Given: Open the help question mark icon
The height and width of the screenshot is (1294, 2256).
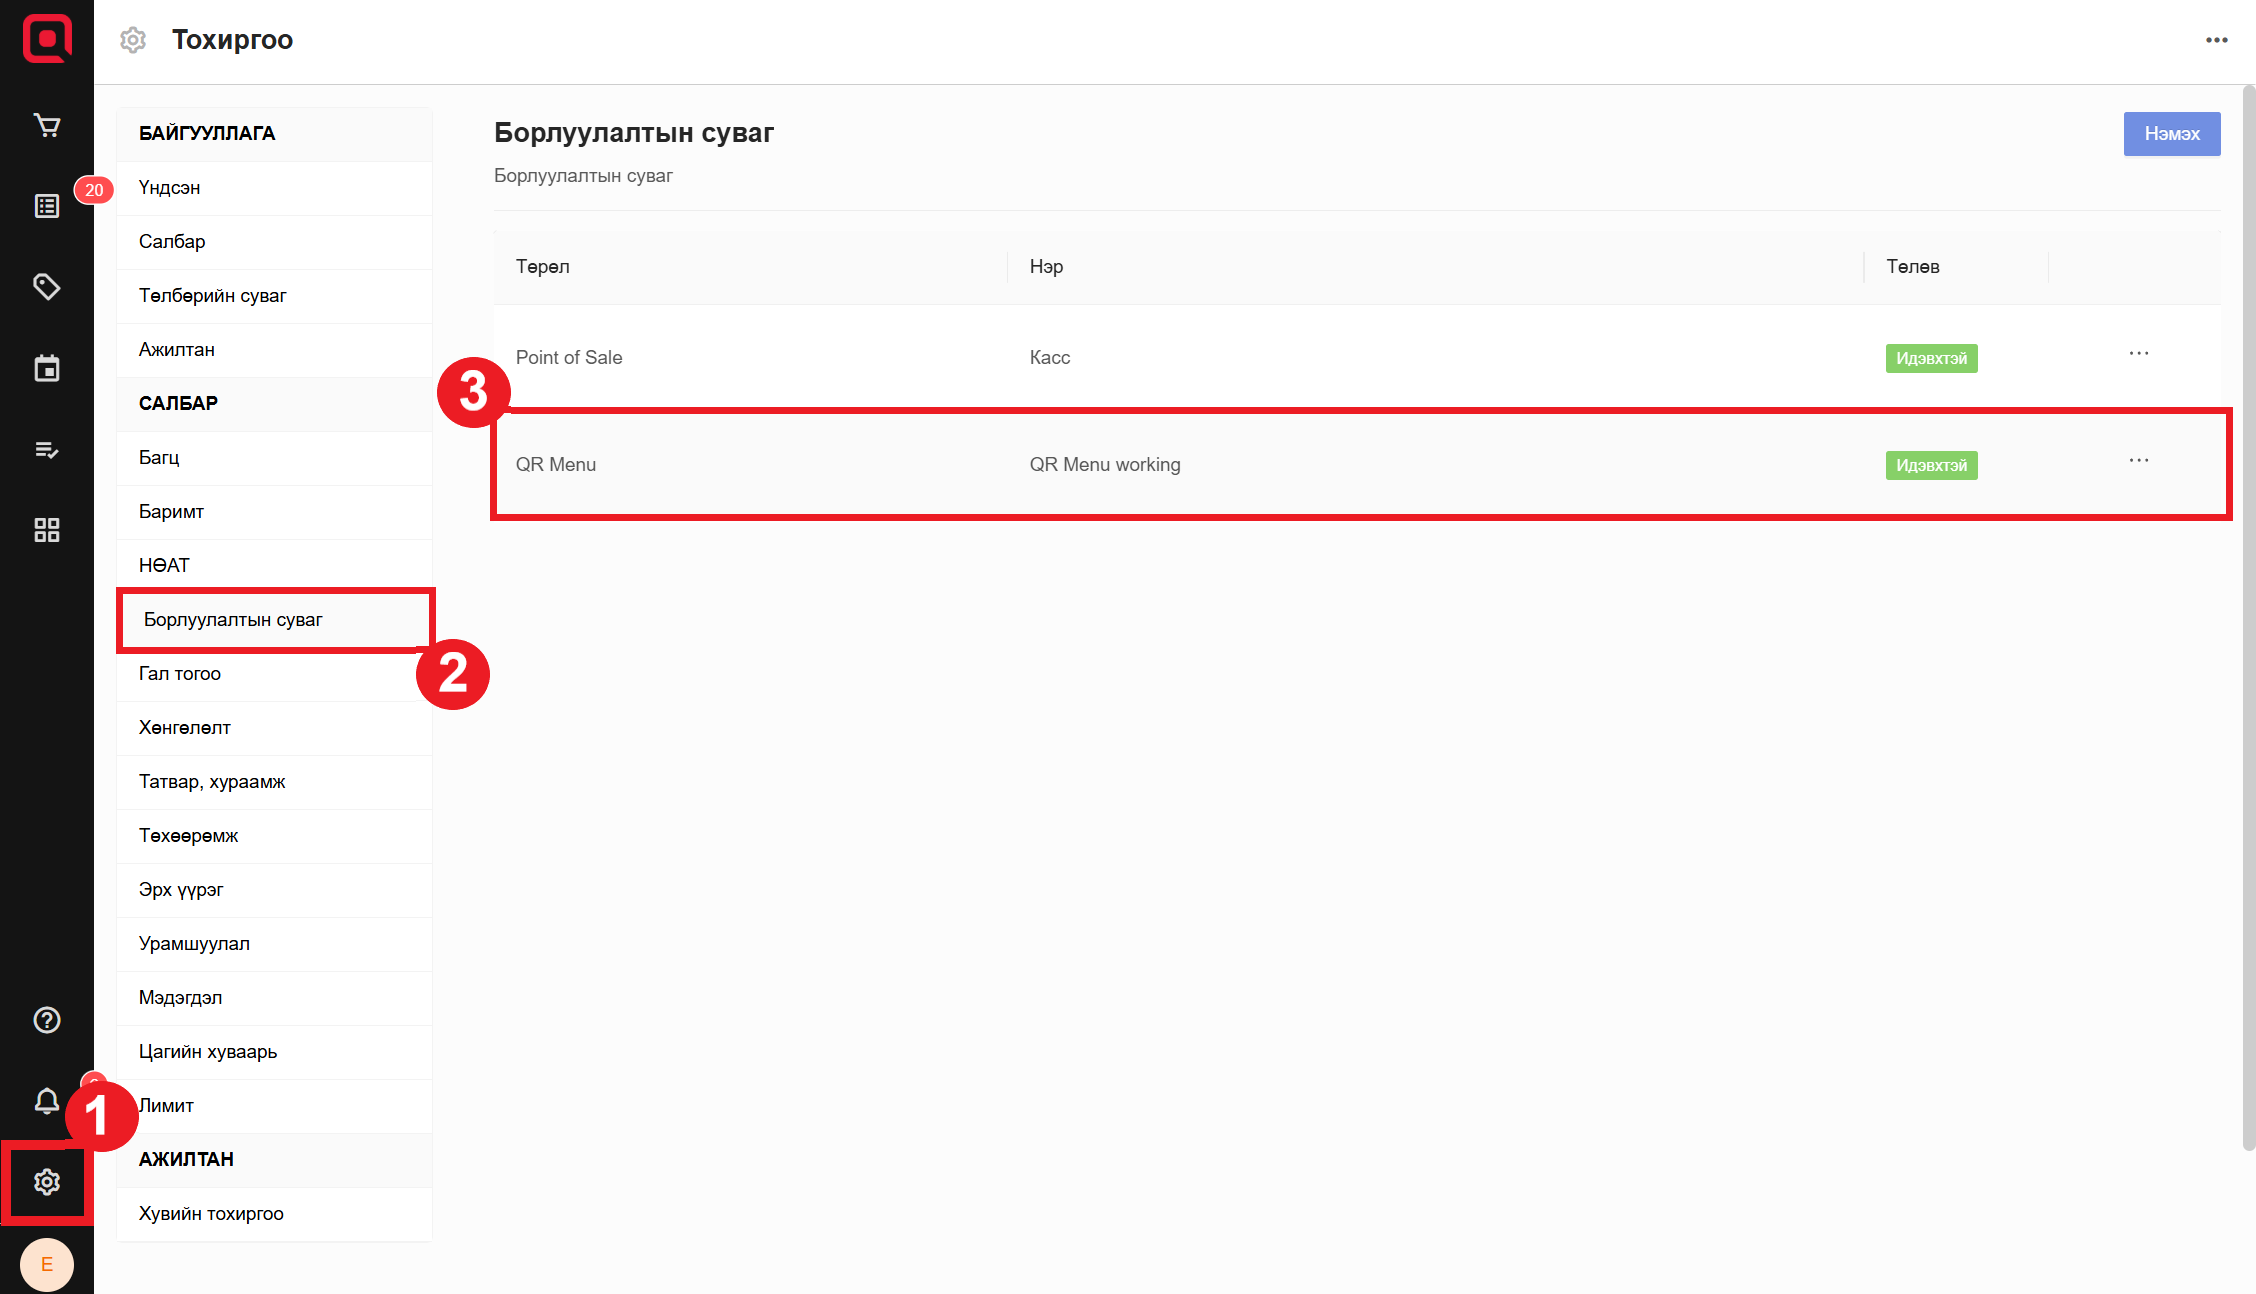Looking at the screenshot, I should click(47, 1020).
